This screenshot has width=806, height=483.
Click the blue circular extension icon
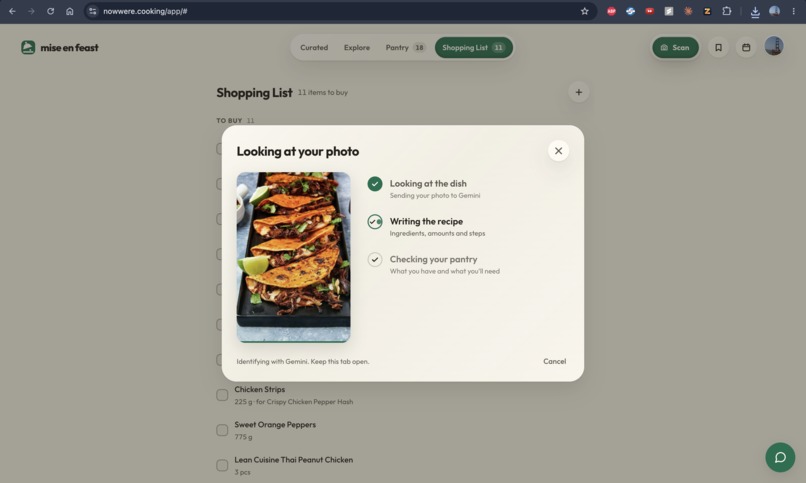[630, 11]
